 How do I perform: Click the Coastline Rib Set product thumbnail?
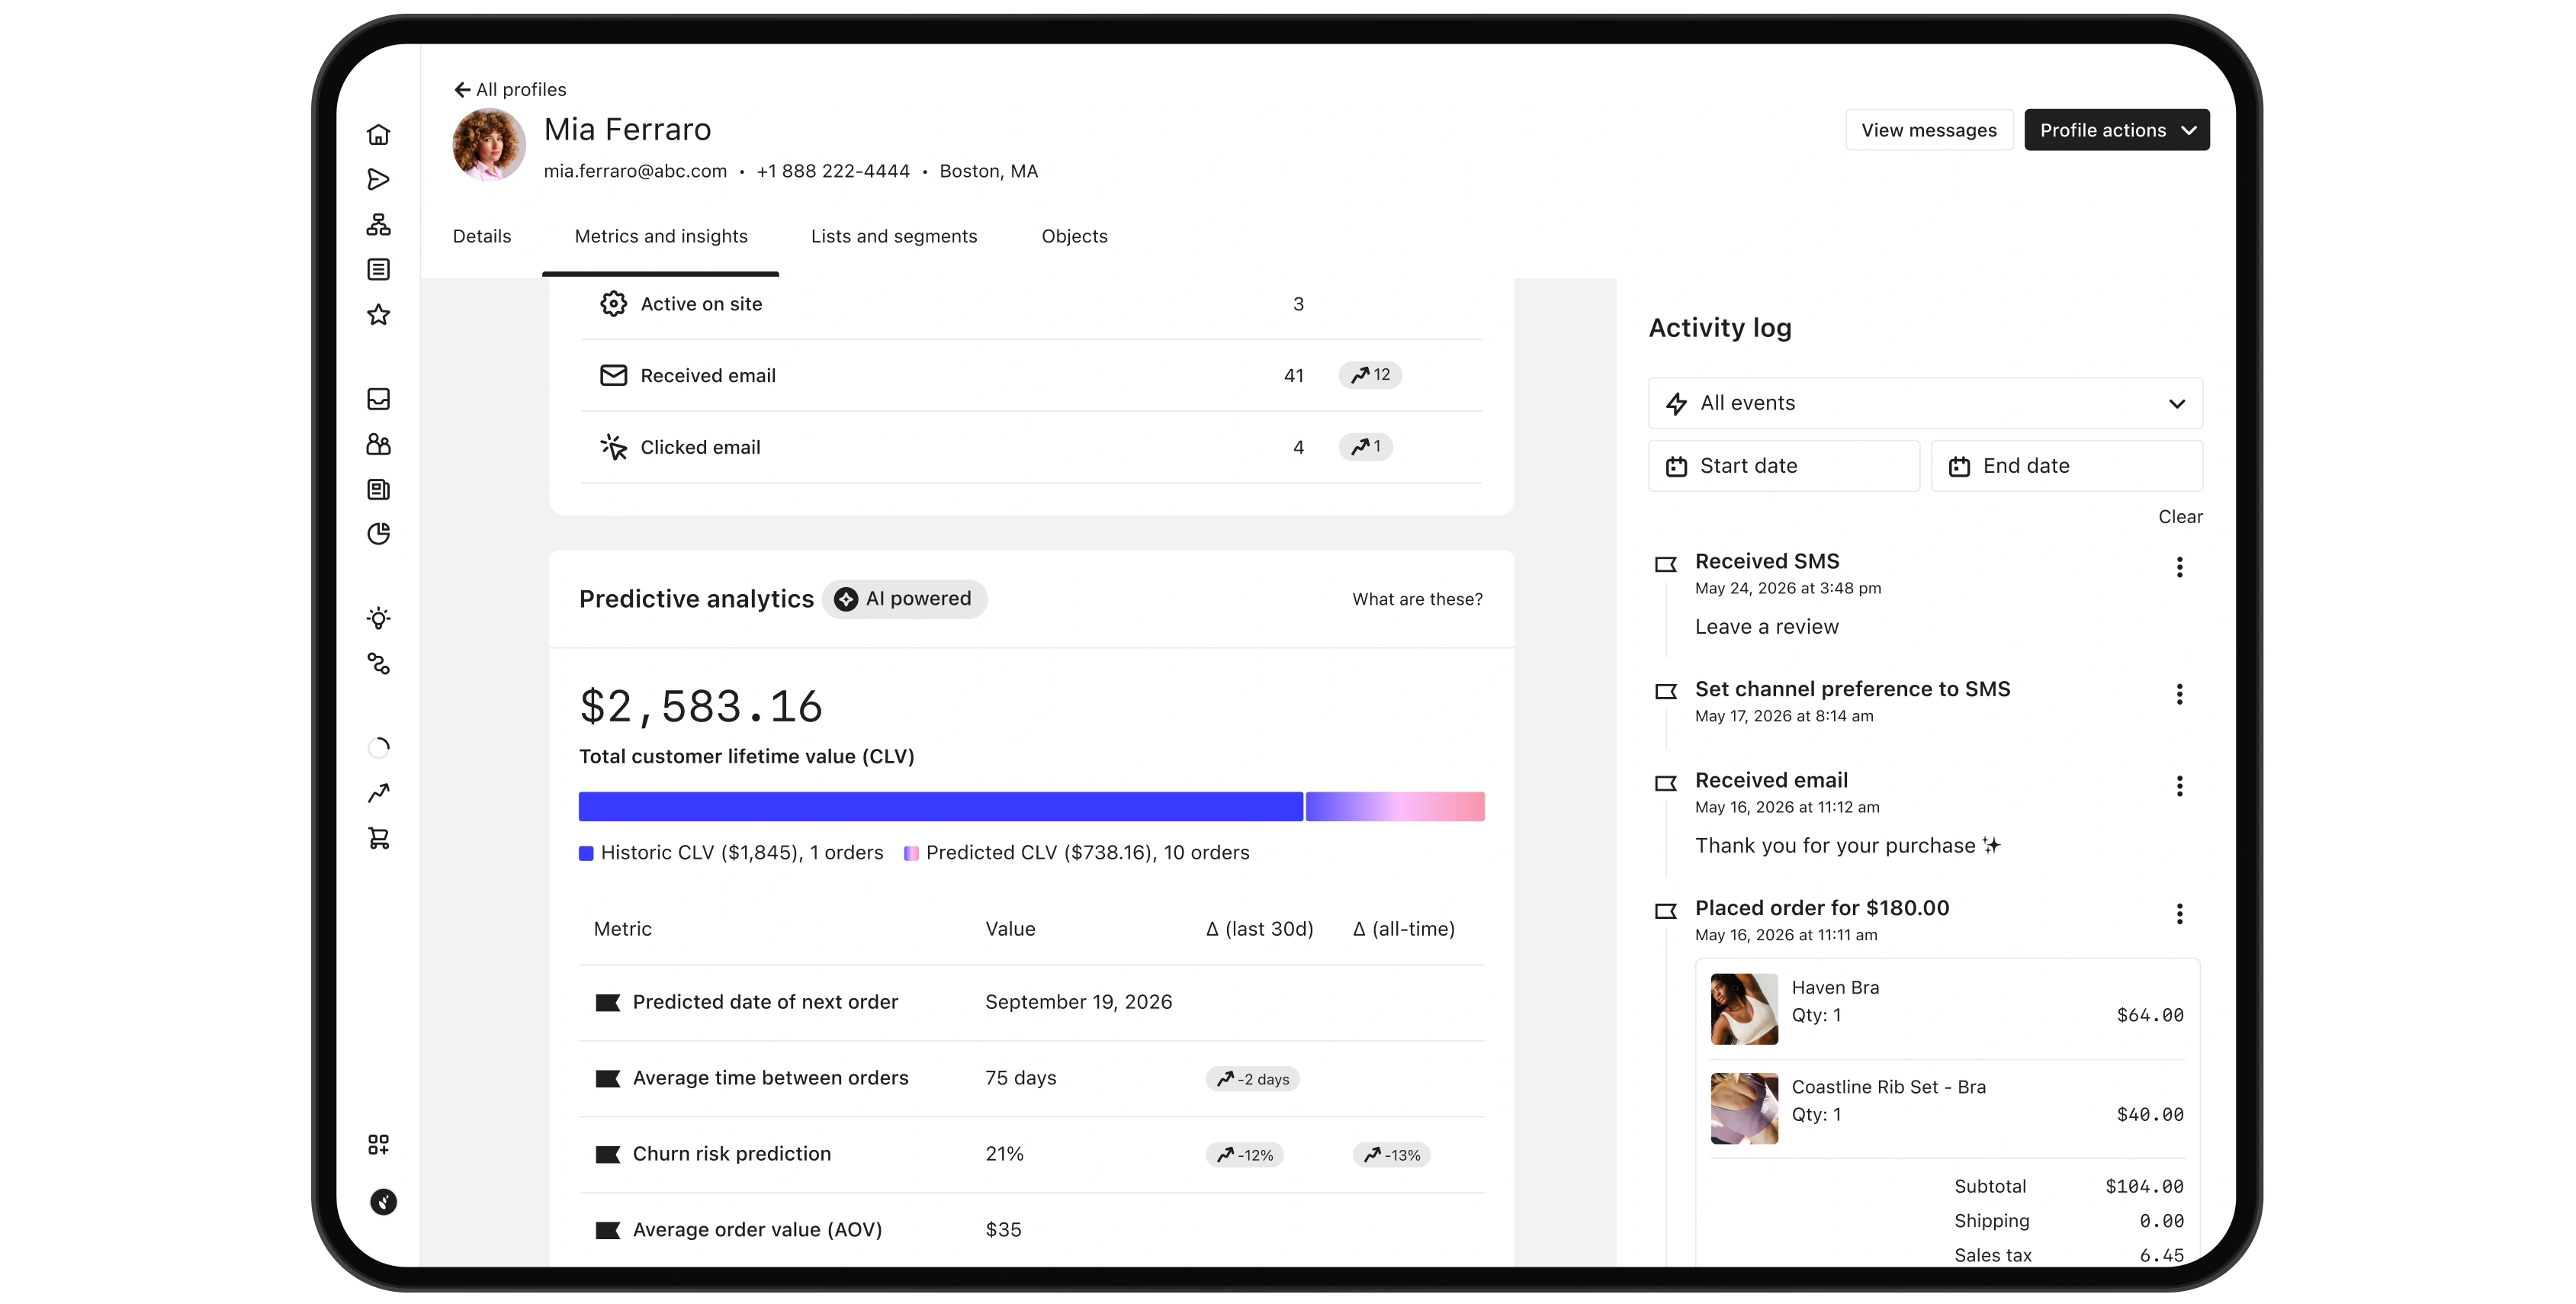pyautogui.click(x=1743, y=1108)
